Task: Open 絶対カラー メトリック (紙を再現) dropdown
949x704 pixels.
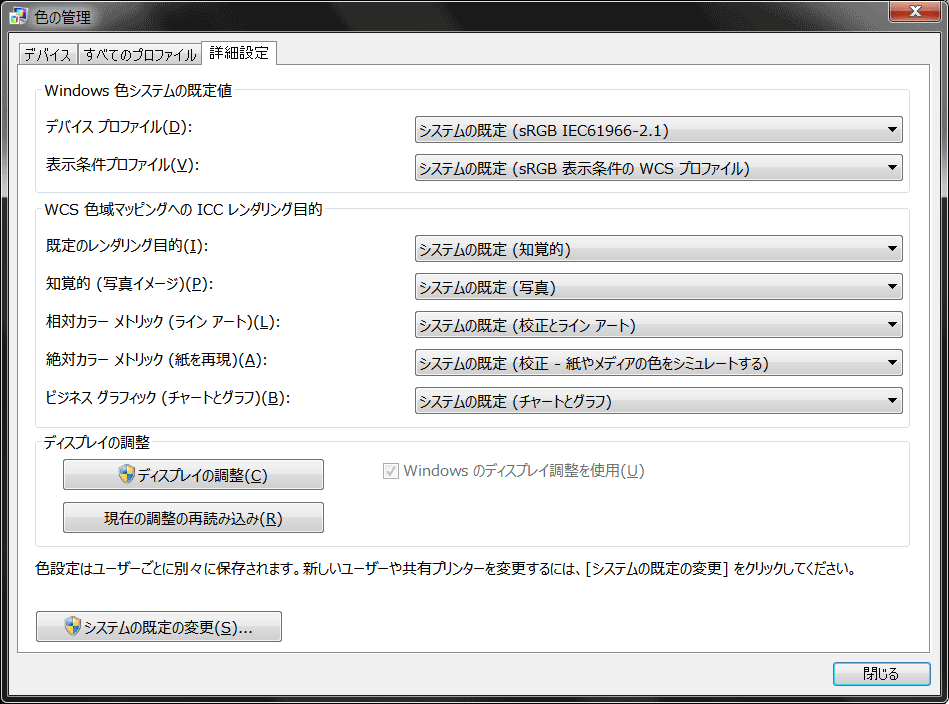Action: tap(658, 363)
